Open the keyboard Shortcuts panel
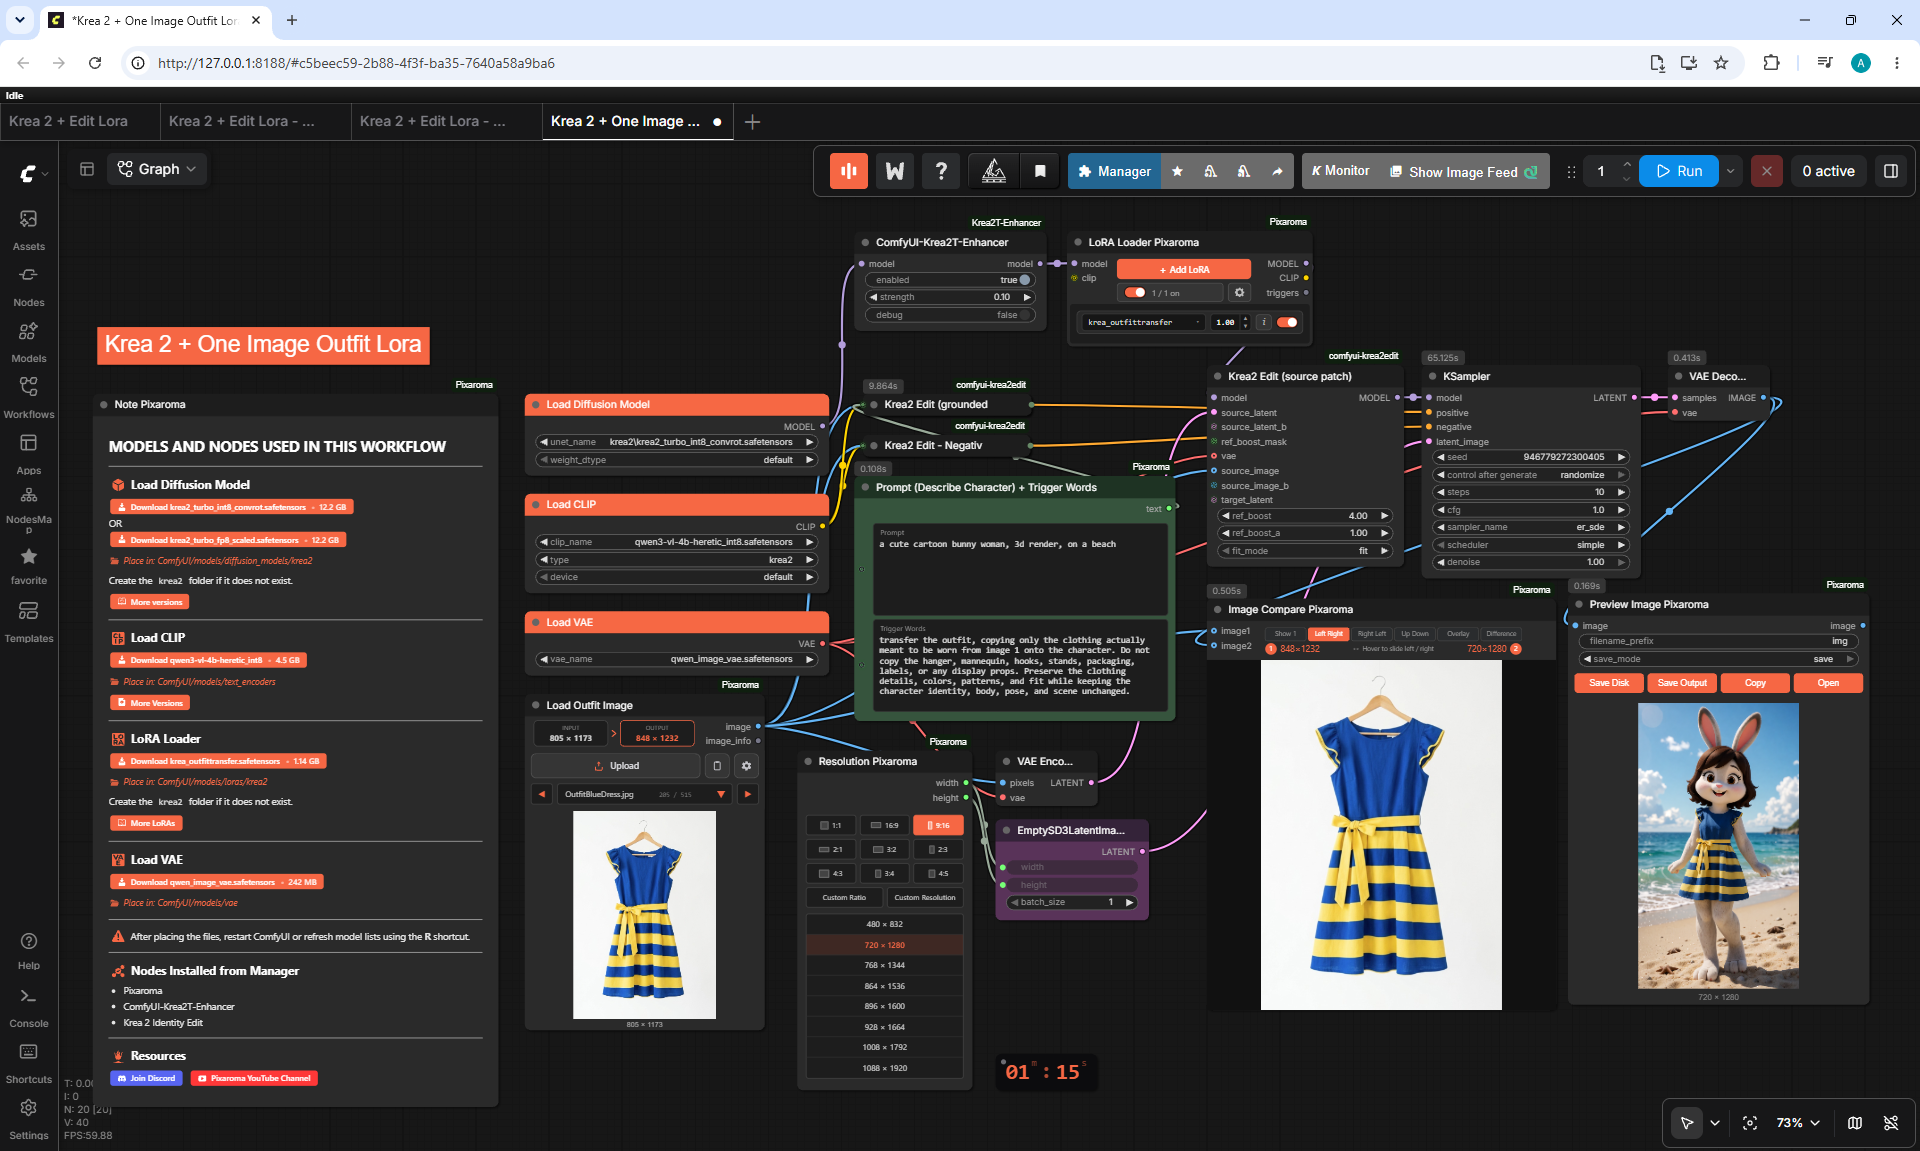 [x=28, y=1063]
